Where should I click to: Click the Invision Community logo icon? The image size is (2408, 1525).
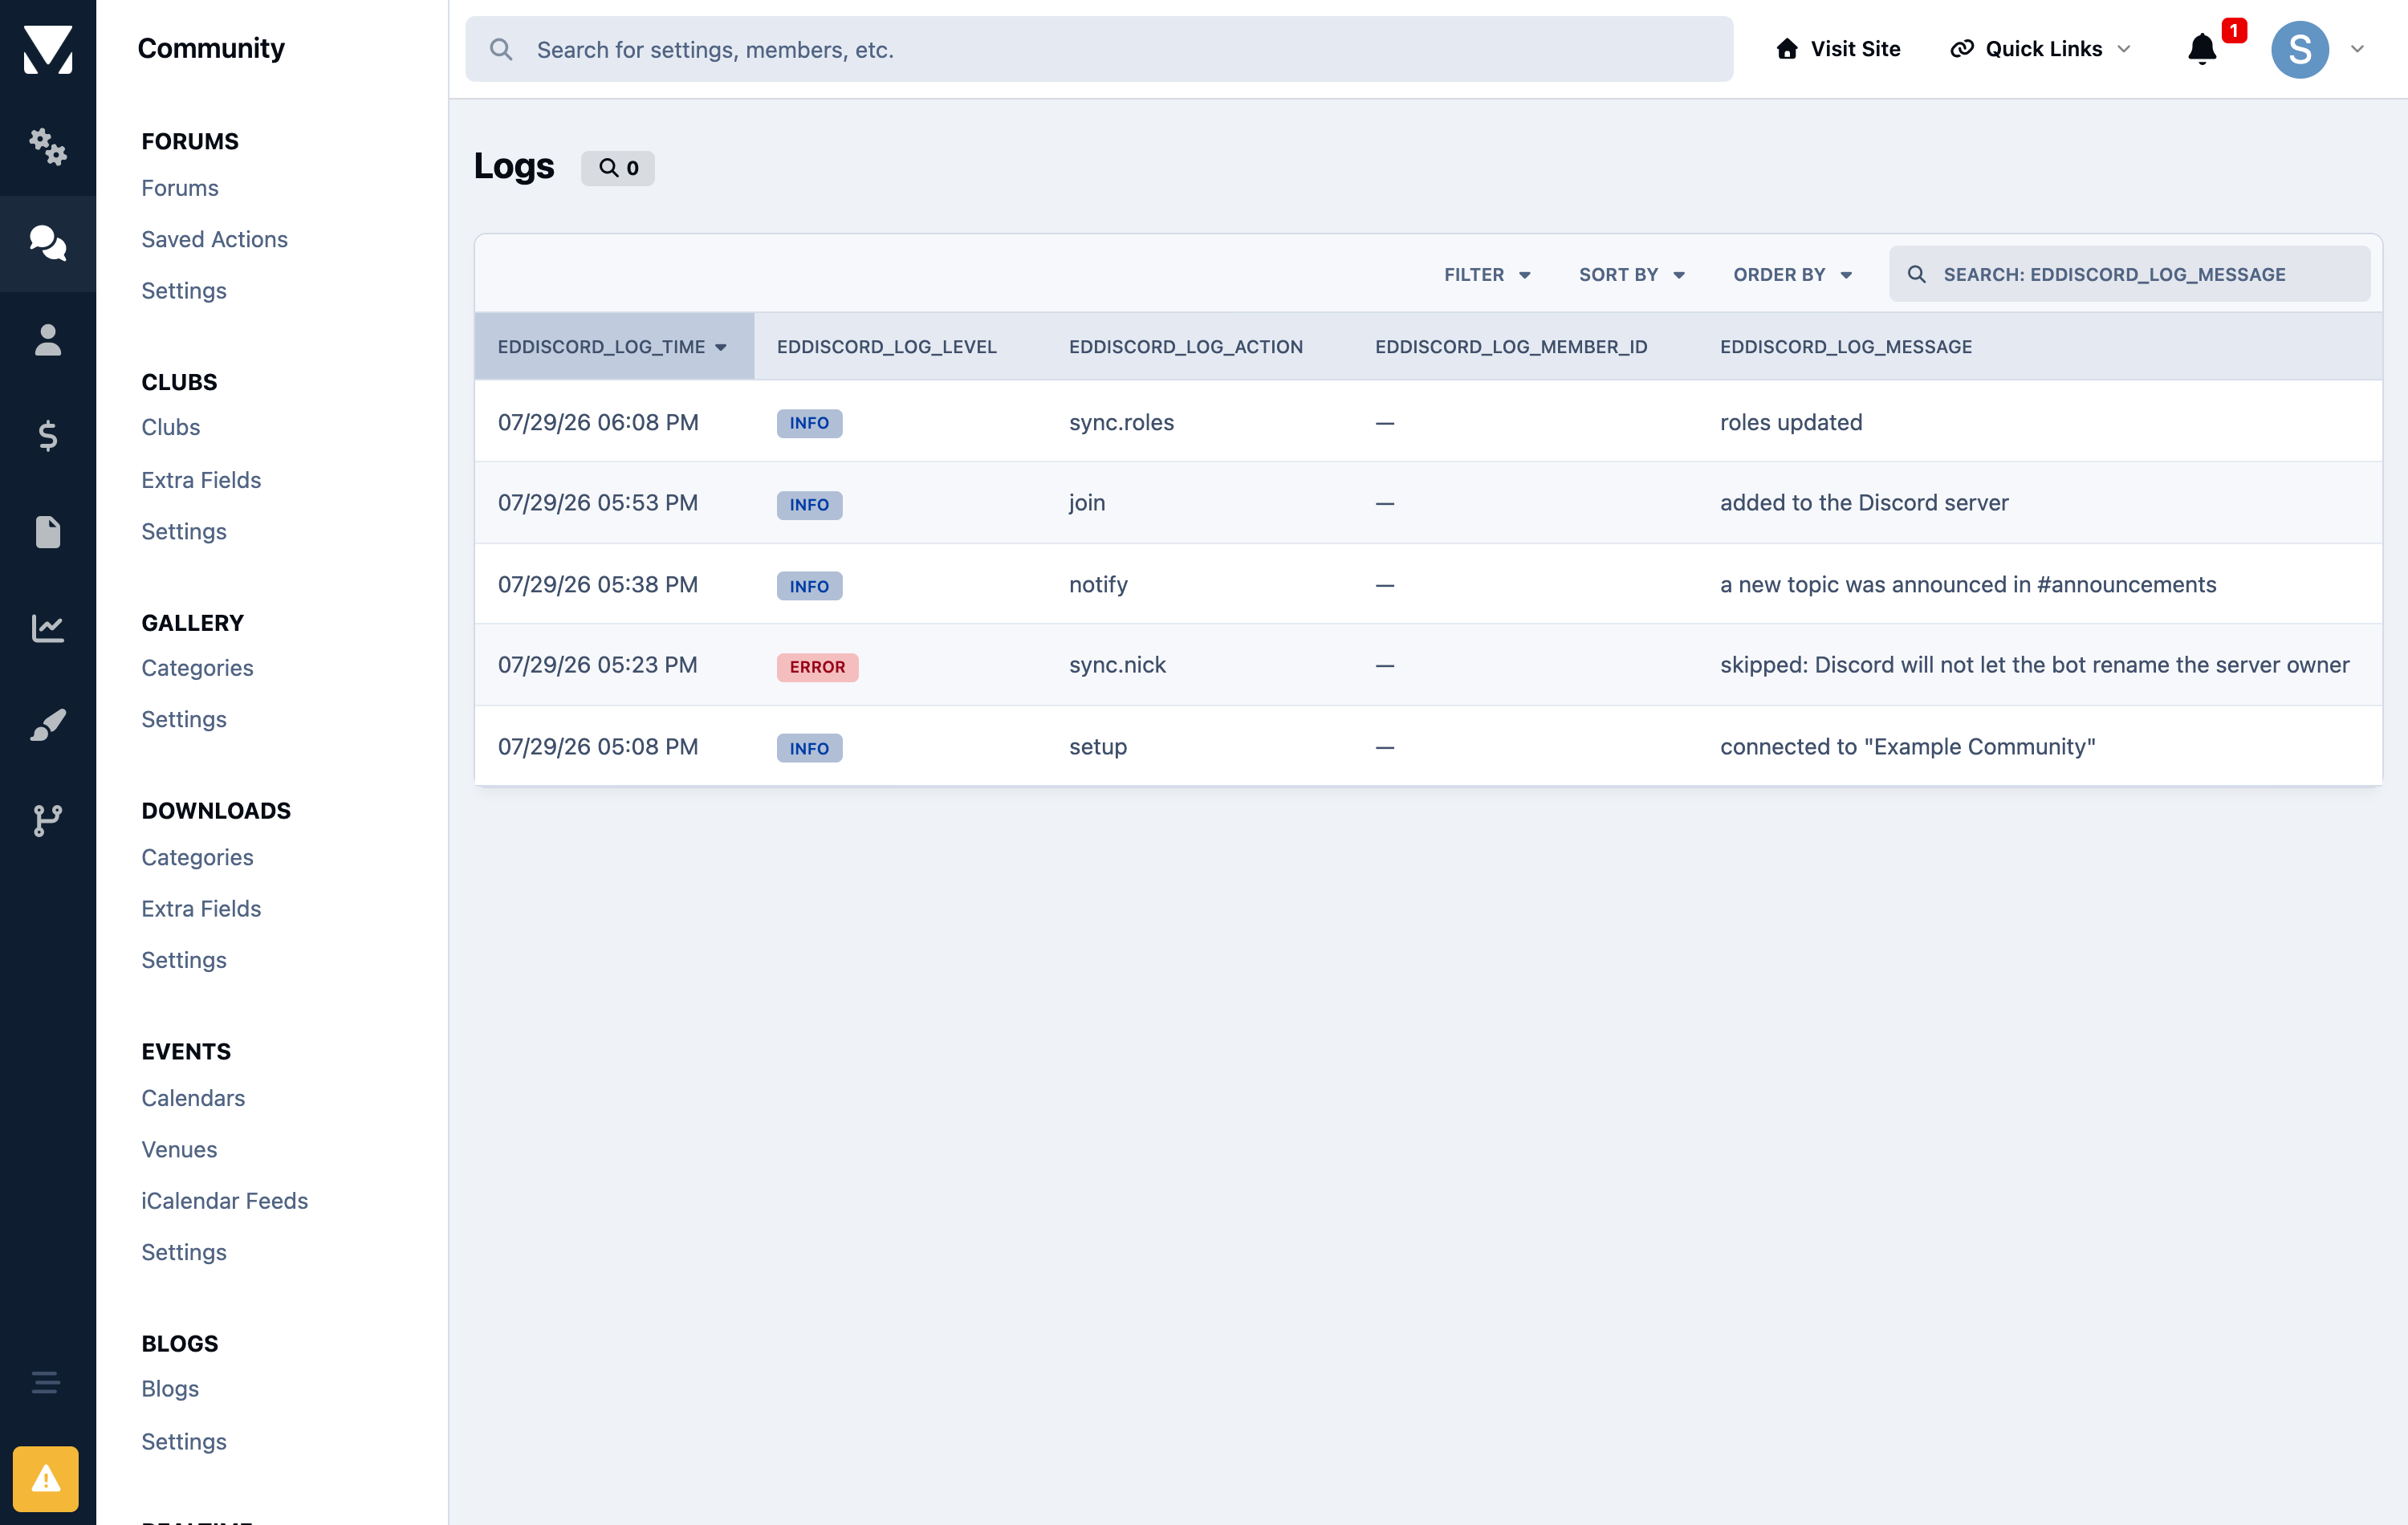[48, 49]
